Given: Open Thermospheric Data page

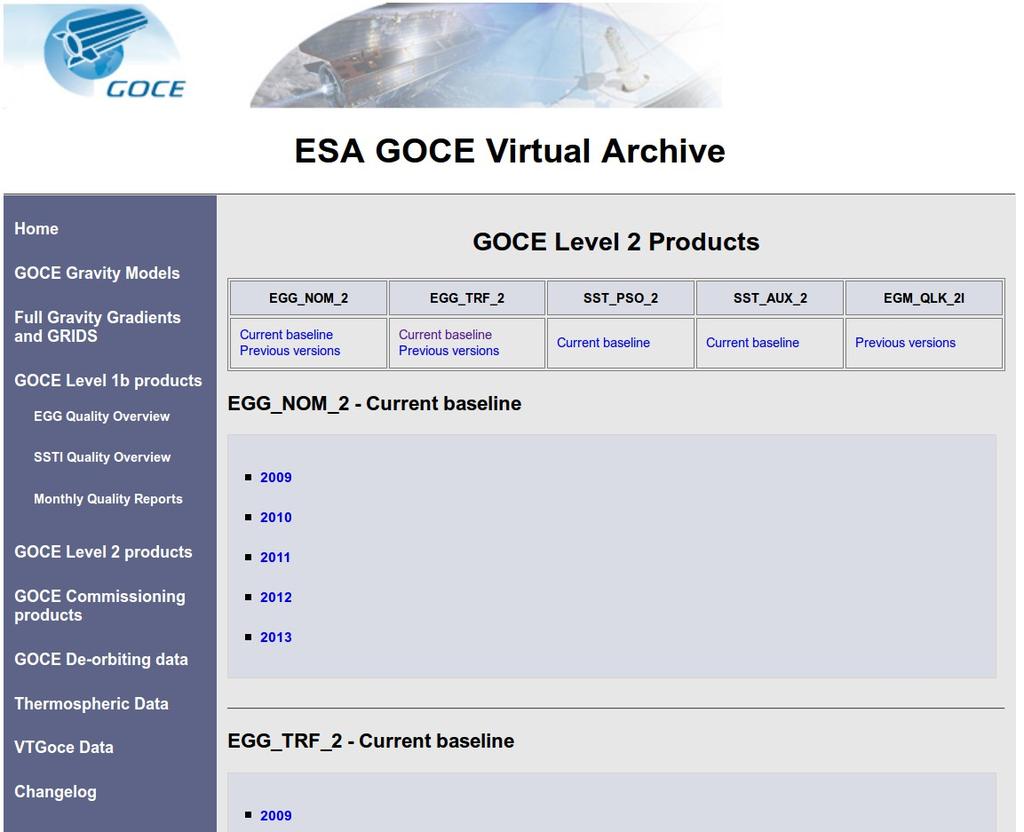Looking at the screenshot, I should 91,704.
